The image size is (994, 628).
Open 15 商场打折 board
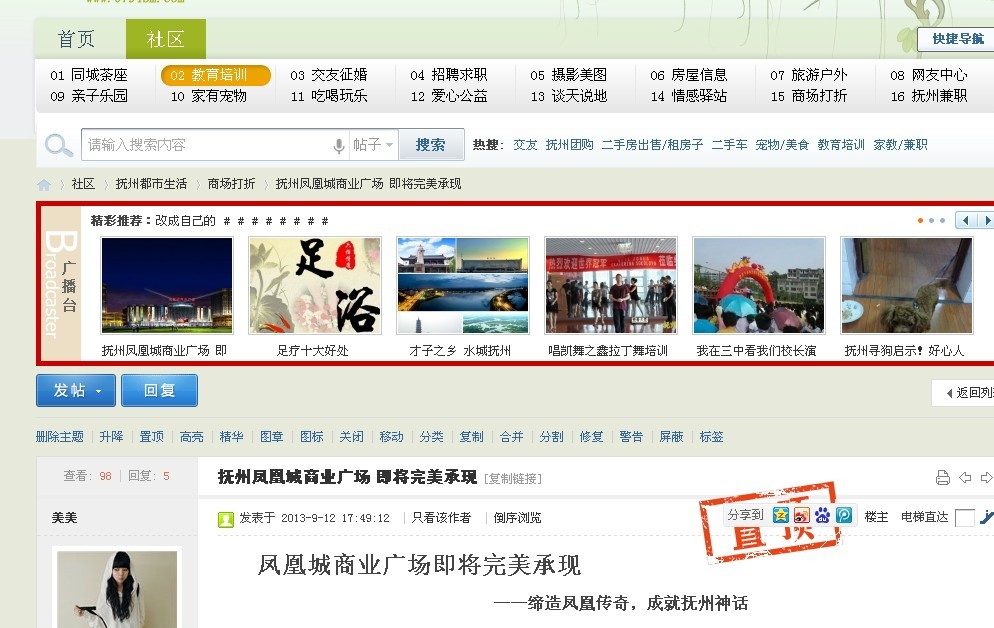809,96
